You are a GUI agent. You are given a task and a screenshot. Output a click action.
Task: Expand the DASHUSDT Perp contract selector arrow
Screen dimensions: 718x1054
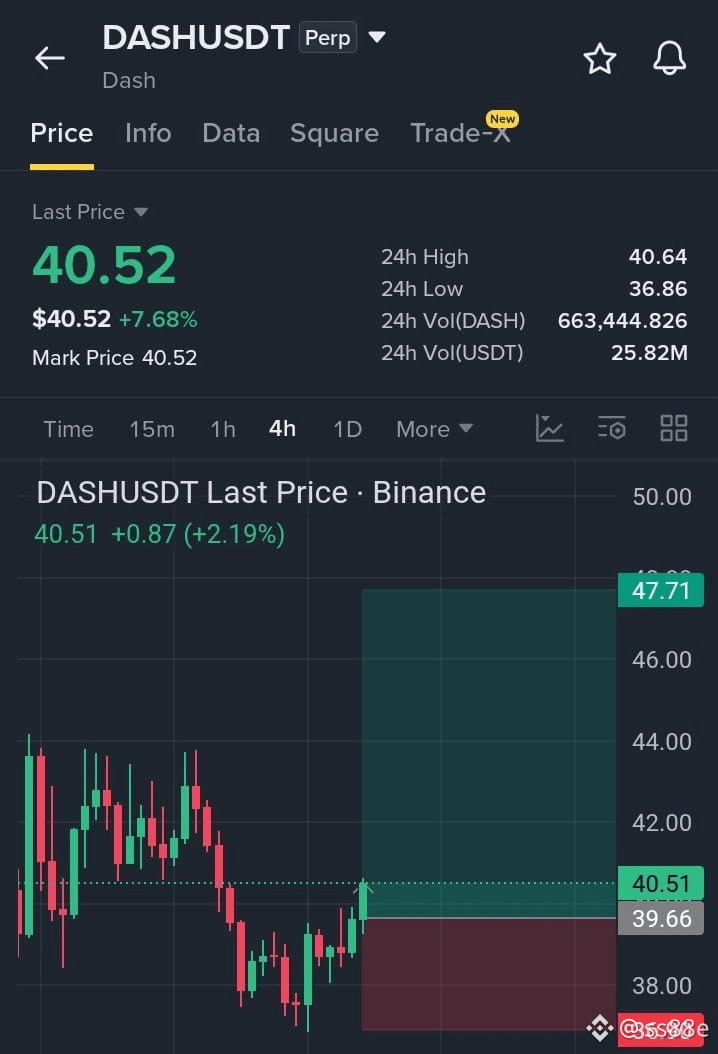pyautogui.click(x=377, y=37)
